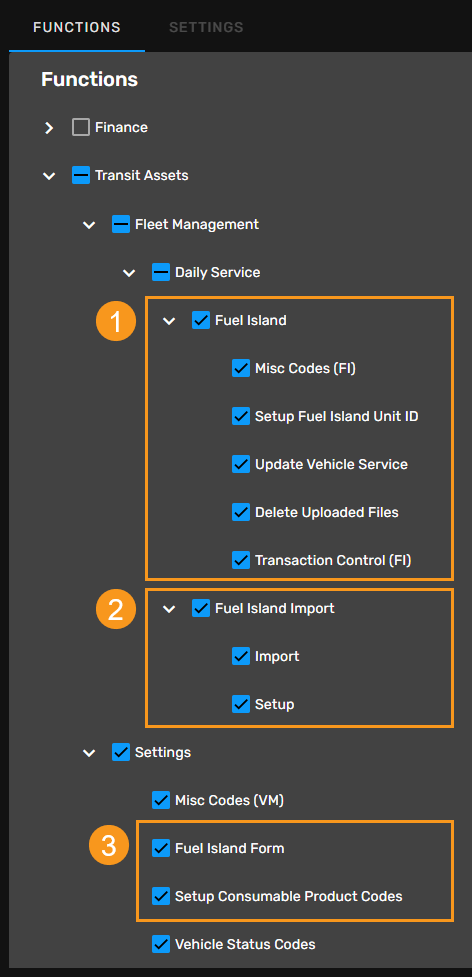The width and height of the screenshot is (472, 977).
Task: Uncheck Misc Codes (FI) checkbox
Action: 240,368
